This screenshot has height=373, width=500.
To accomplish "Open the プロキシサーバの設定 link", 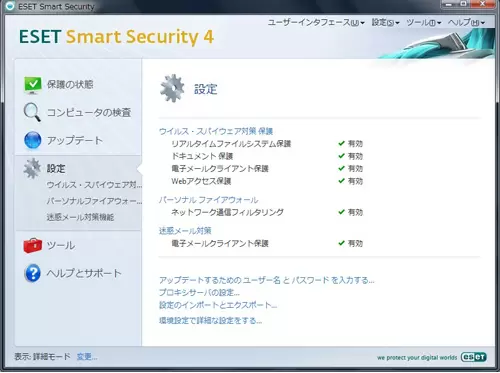I will pos(199,292).
